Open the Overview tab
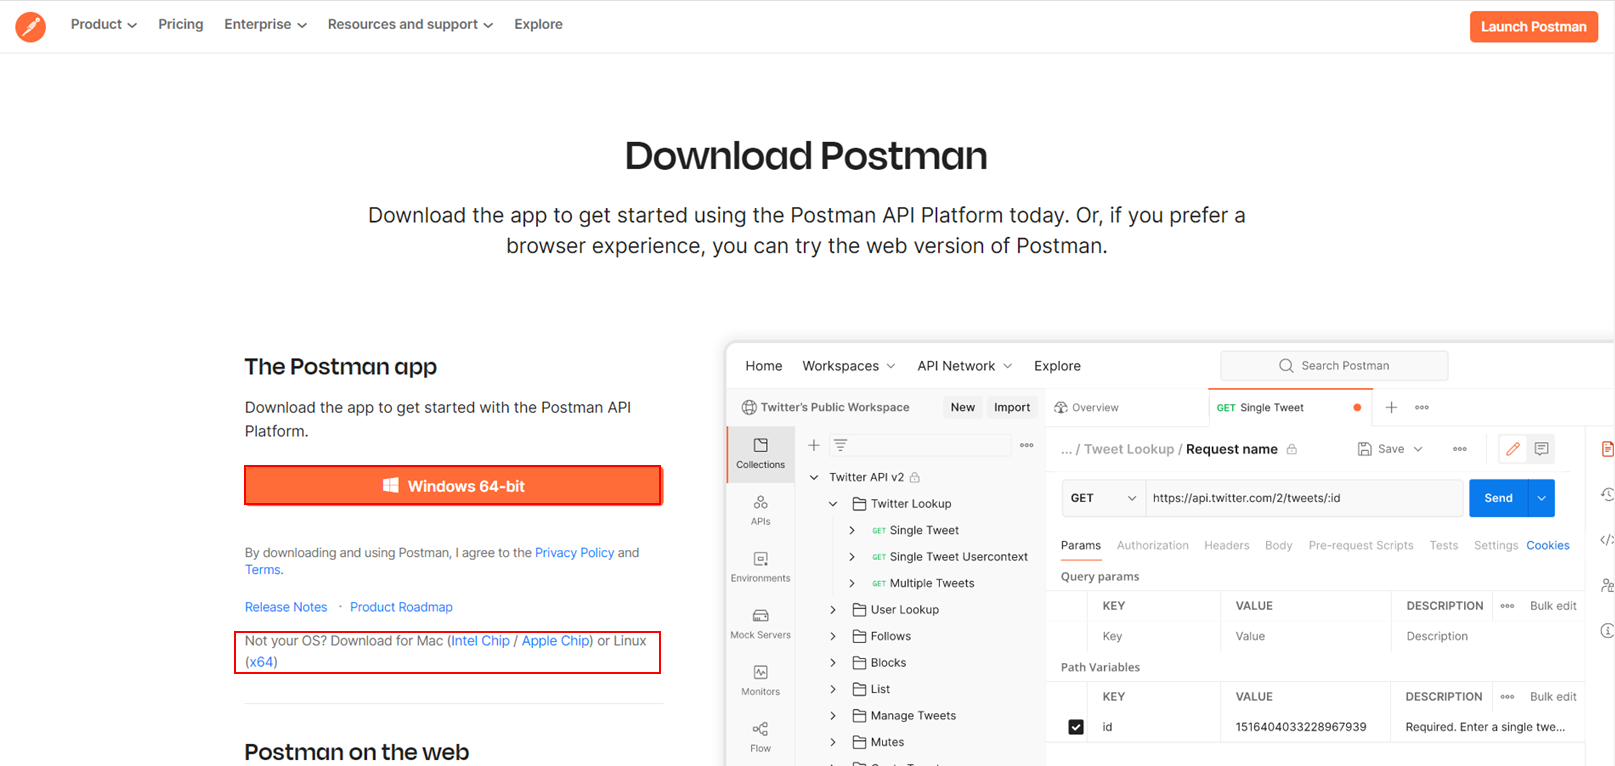Screen dimensions: 1615x766 click(x=1087, y=407)
